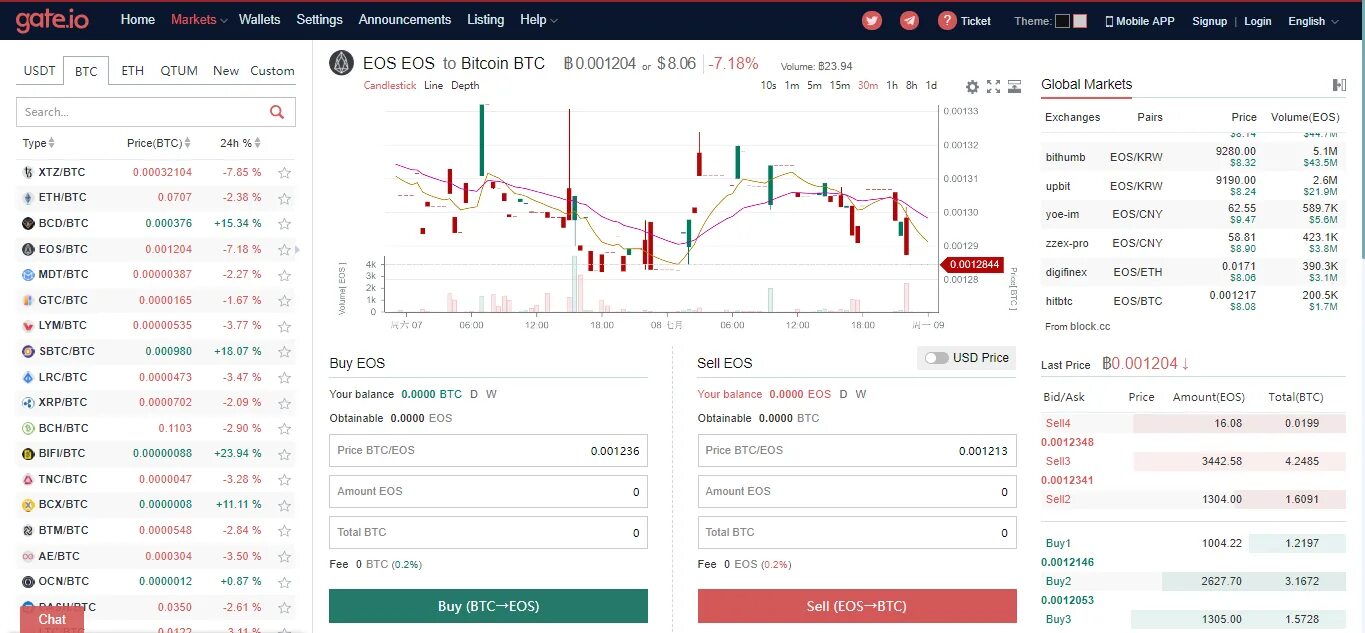The height and width of the screenshot is (633, 1365).
Task: Click the XRP coin icon
Action: (x=29, y=402)
